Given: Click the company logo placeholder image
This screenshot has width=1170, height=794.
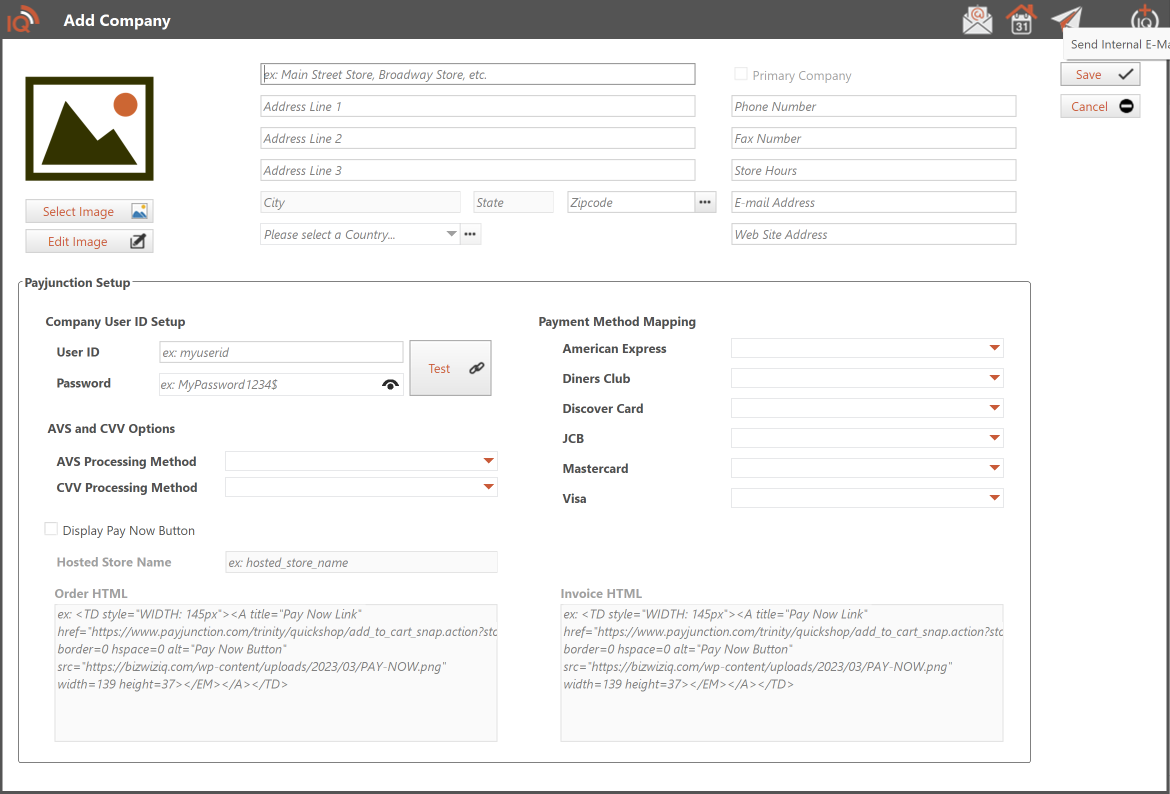Looking at the screenshot, I should (x=89, y=128).
